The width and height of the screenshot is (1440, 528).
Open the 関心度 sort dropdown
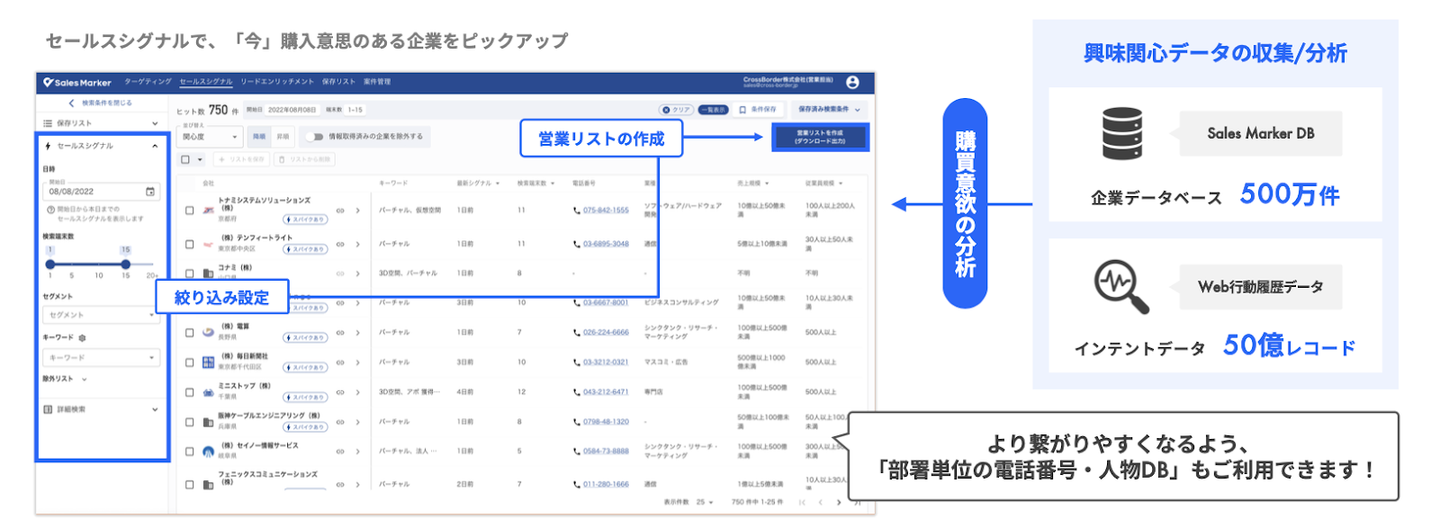point(209,137)
